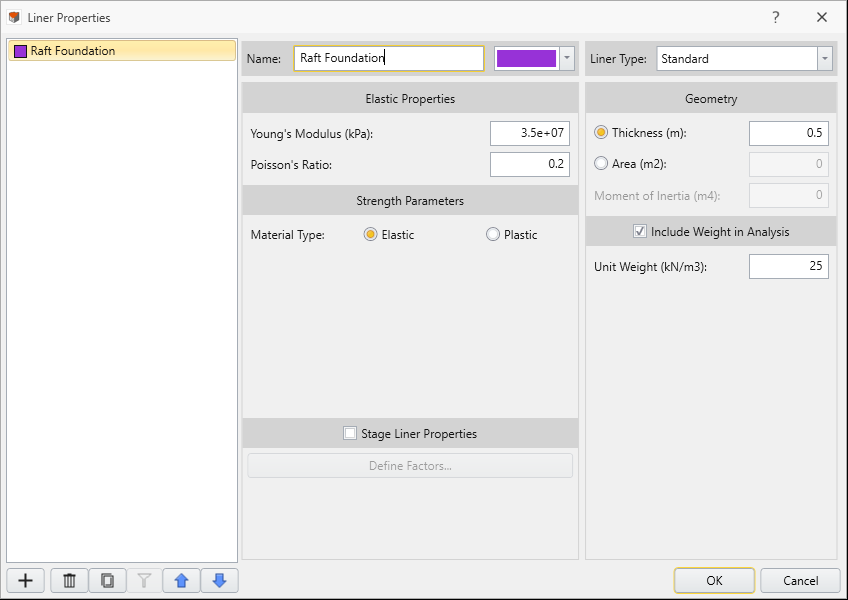Click the Material Type label

(x=287, y=235)
